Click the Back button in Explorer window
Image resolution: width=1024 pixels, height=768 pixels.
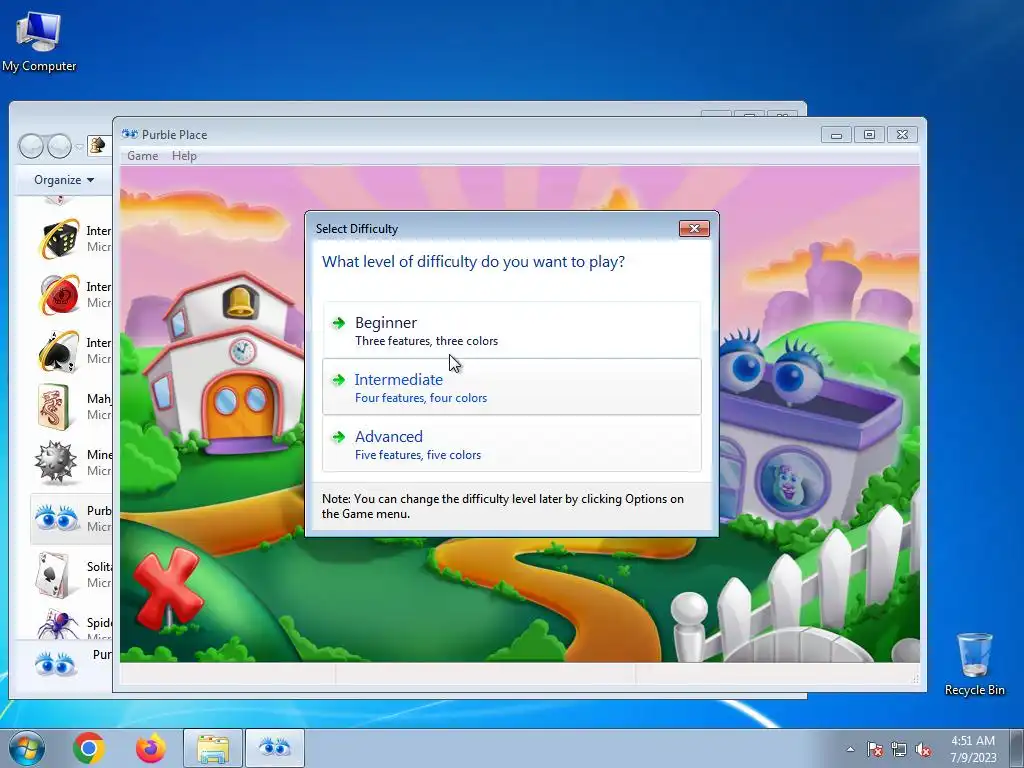(x=31, y=146)
